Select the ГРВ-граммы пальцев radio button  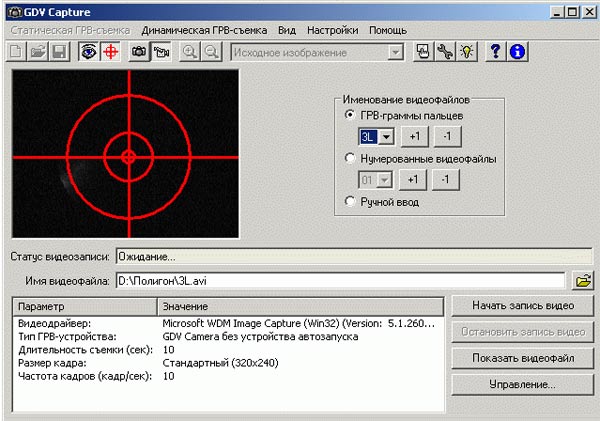tap(350, 114)
